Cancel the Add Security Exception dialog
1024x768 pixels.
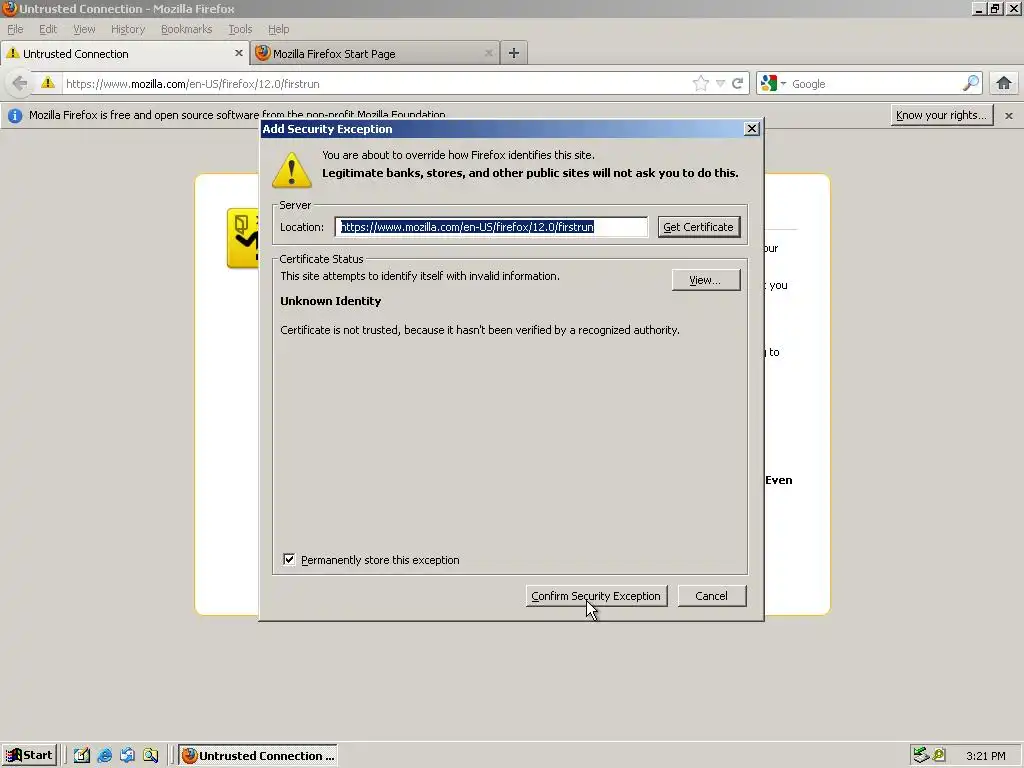[x=712, y=596]
